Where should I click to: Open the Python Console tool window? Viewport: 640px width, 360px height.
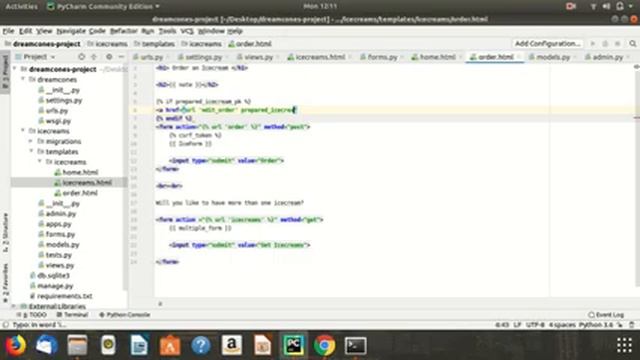125,315
